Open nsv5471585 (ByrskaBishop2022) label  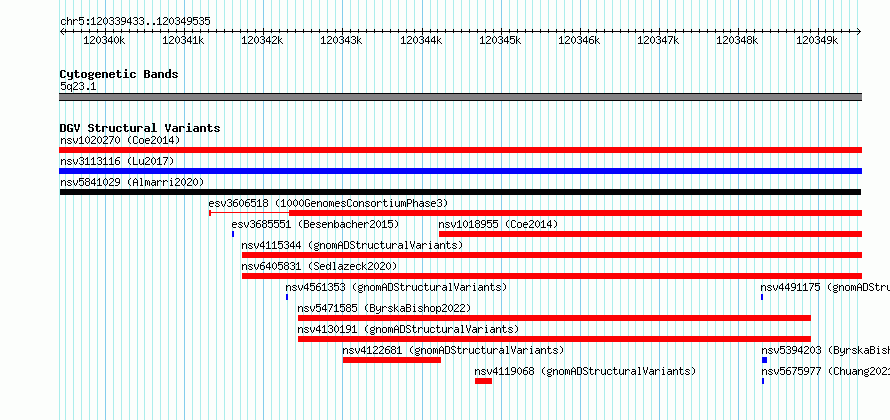[x=384, y=308]
